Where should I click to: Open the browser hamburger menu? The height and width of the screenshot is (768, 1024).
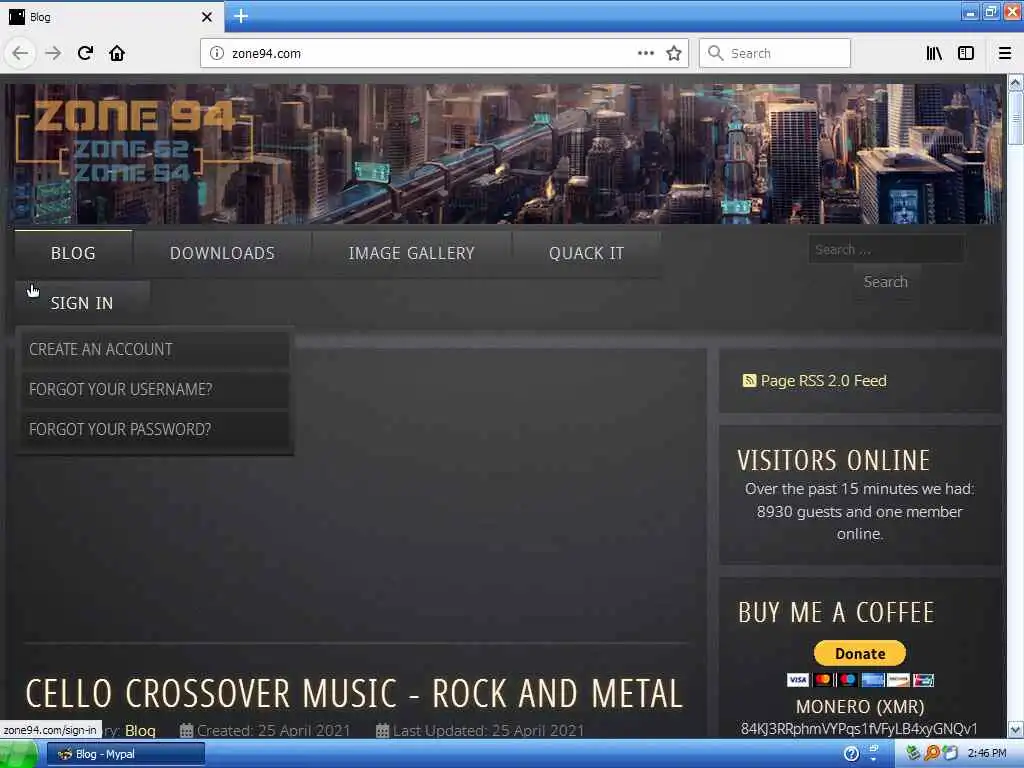(1004, 53)
